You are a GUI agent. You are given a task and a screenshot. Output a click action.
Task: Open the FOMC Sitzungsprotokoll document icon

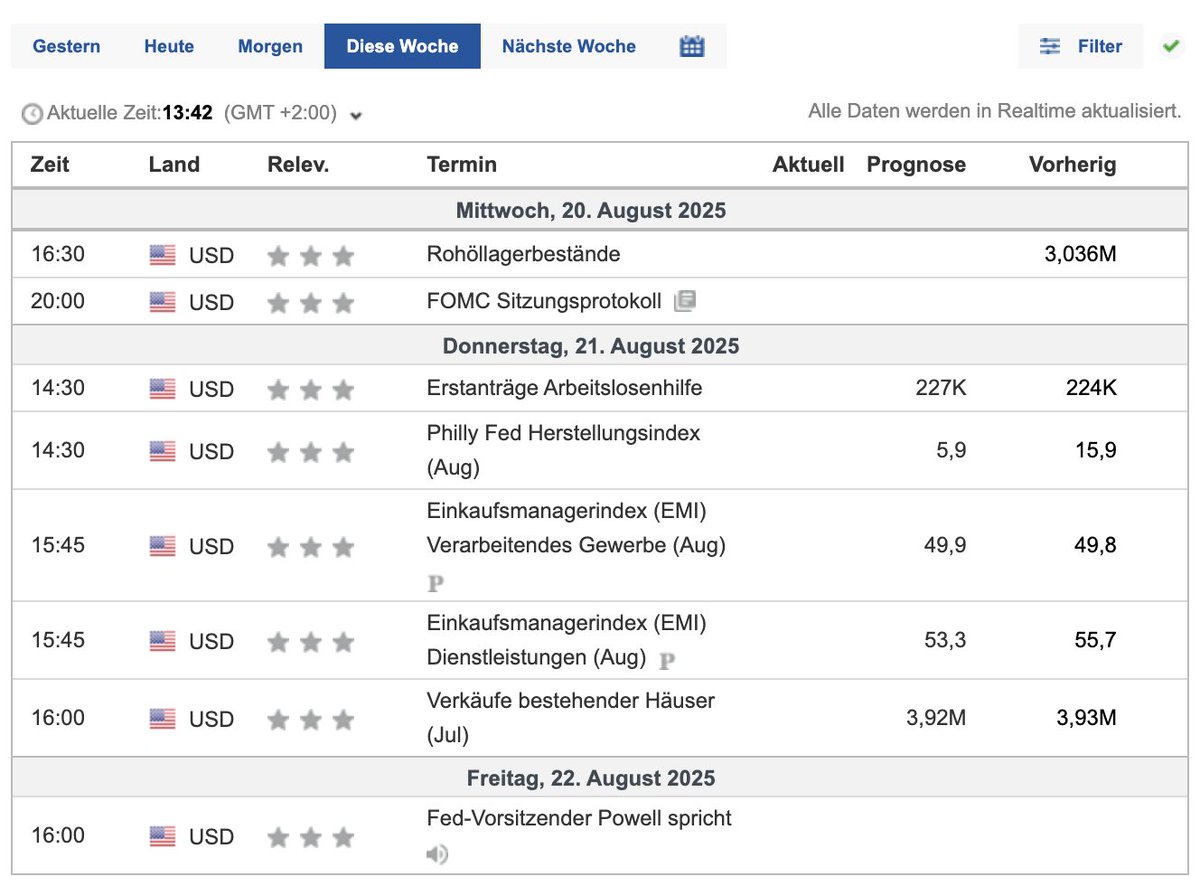point(685,301)
